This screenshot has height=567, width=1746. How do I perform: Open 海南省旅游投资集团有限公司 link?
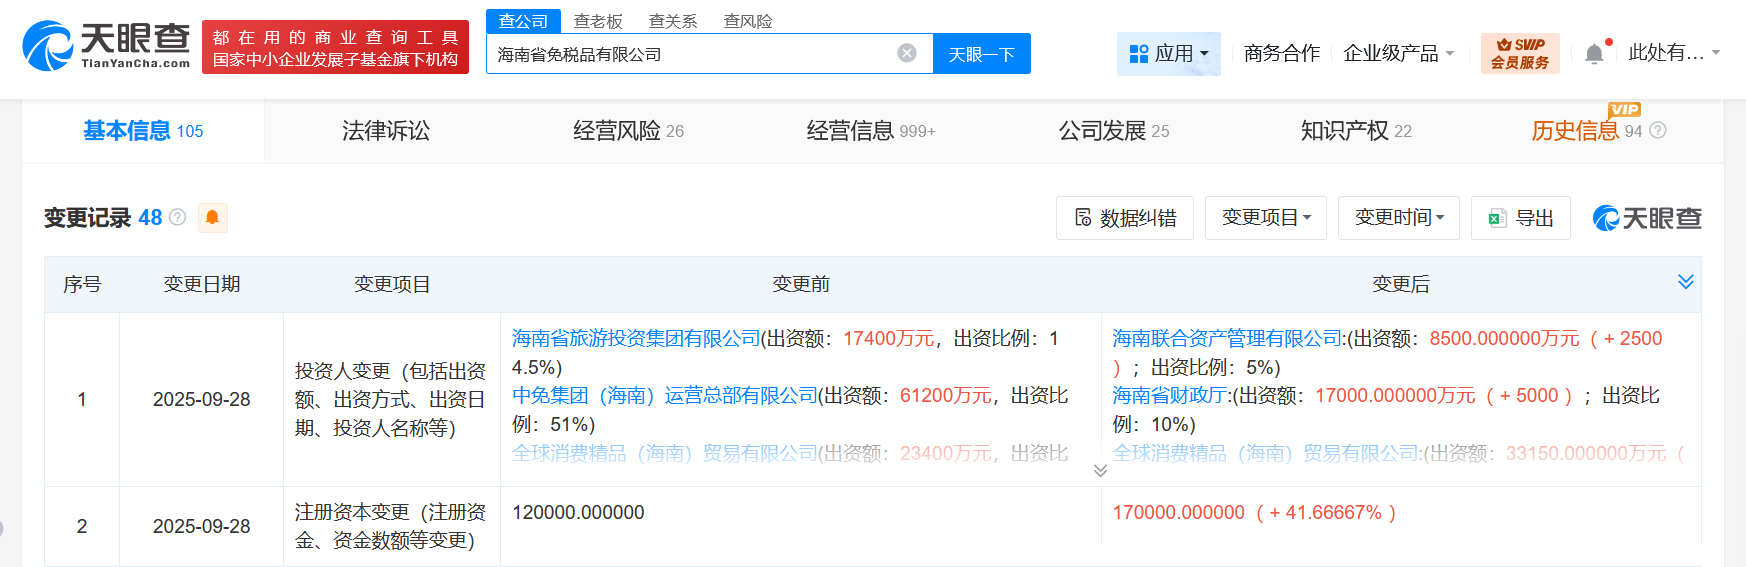[637, 339]
